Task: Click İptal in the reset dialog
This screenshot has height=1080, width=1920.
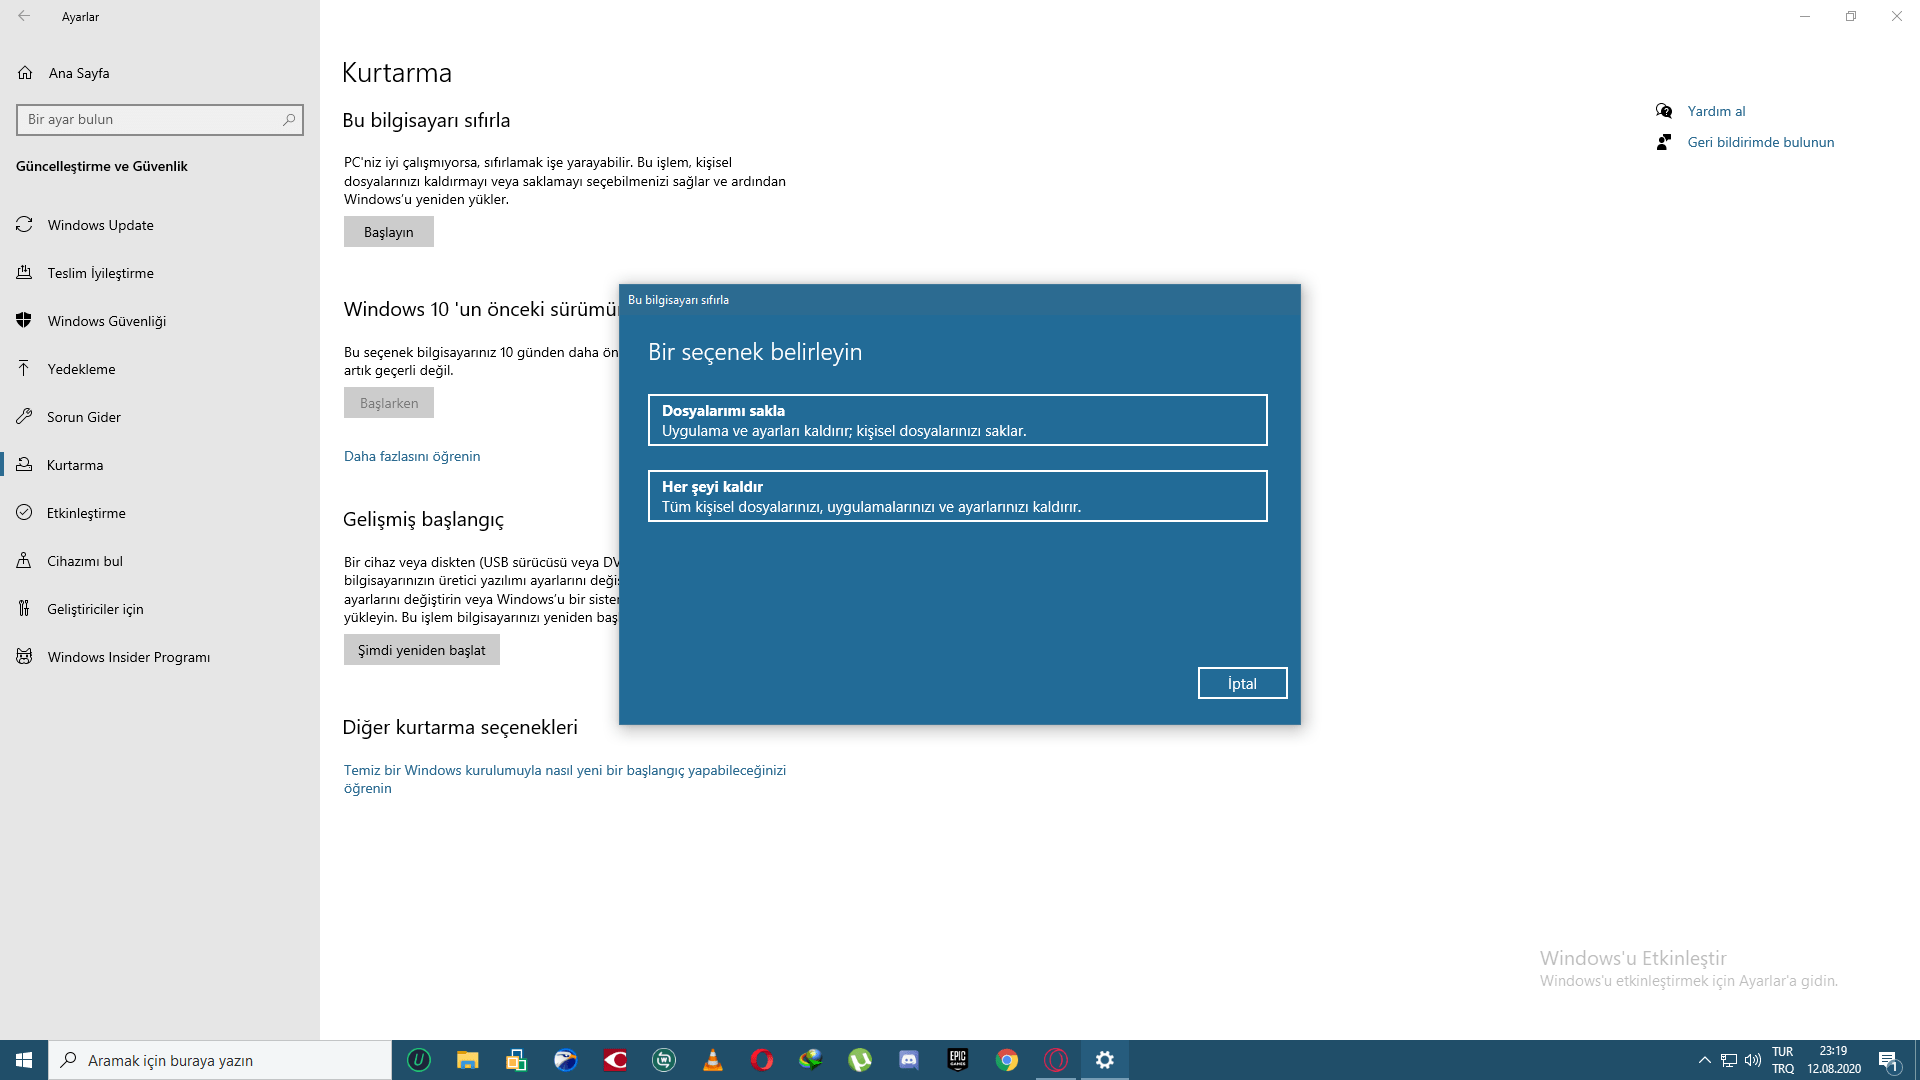Action: coord(1242,683)
